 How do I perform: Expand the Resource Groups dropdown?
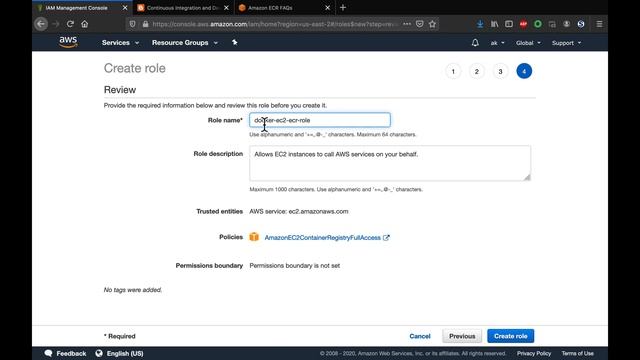(185, 42)
